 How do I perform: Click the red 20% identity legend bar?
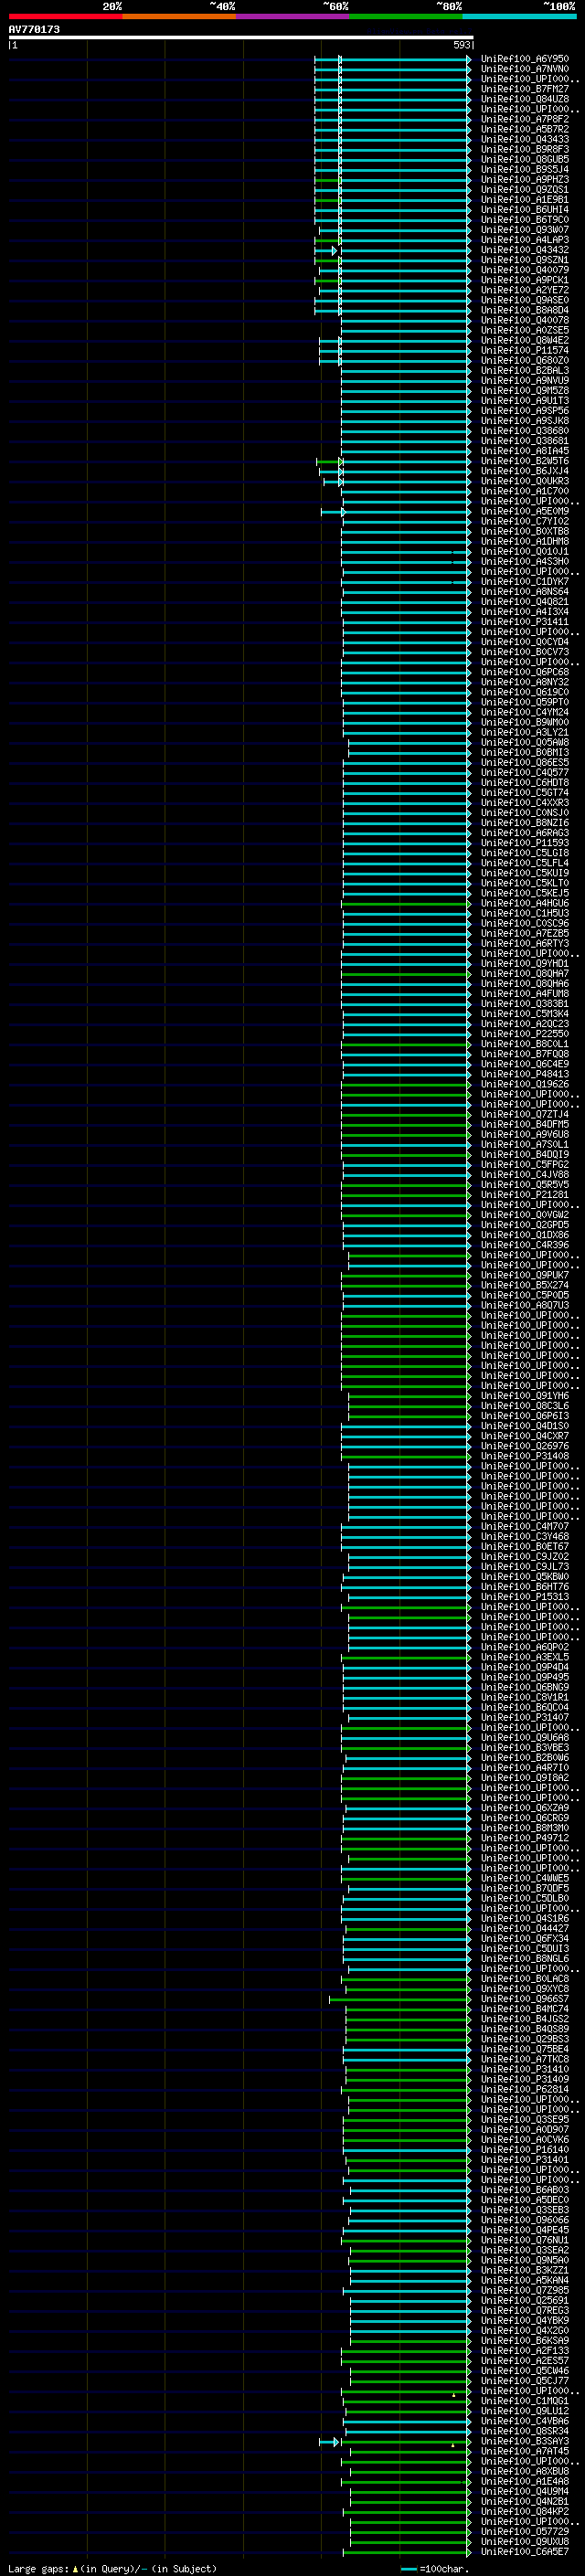(x=65, y=17)
